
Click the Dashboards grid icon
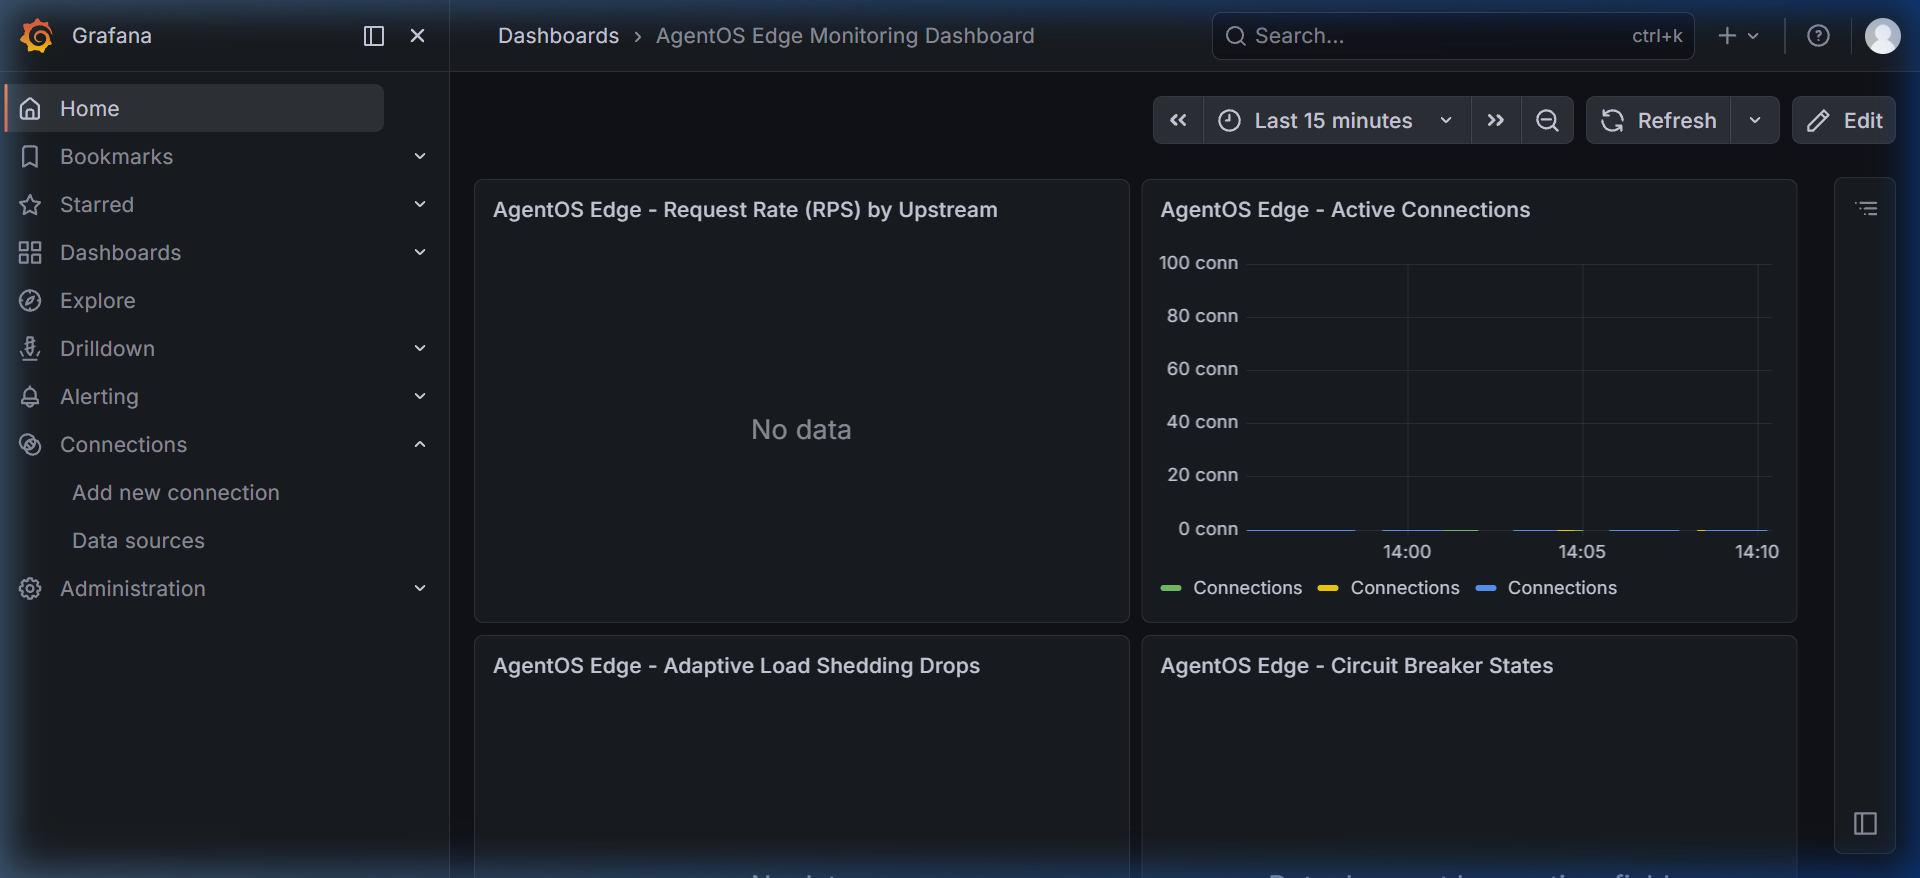tap(30, 253)
